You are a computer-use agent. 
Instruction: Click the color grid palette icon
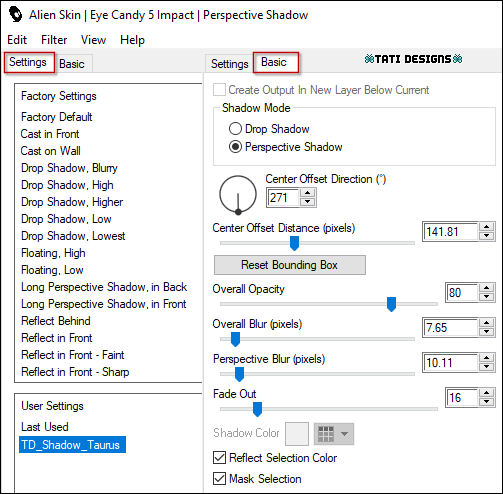[326, 434]
